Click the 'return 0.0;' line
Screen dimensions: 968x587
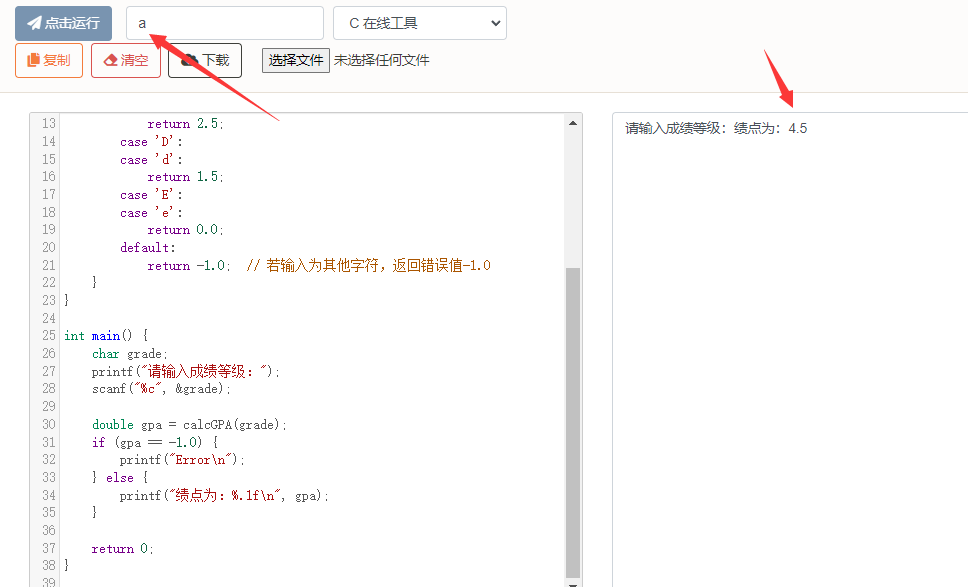[x=185, y=230]
